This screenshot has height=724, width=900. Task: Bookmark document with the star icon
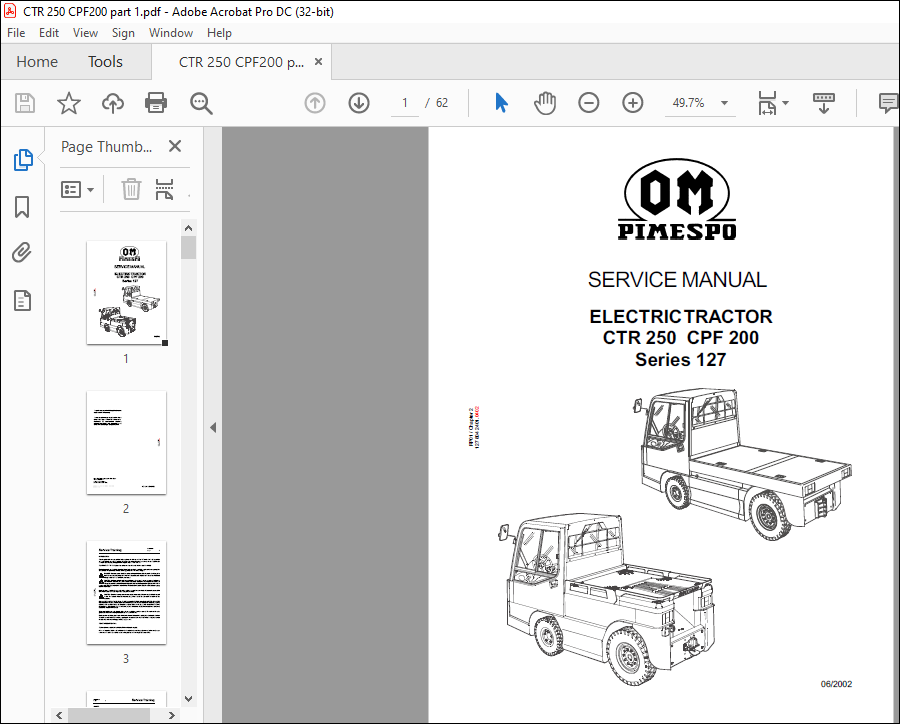point(69,103)
